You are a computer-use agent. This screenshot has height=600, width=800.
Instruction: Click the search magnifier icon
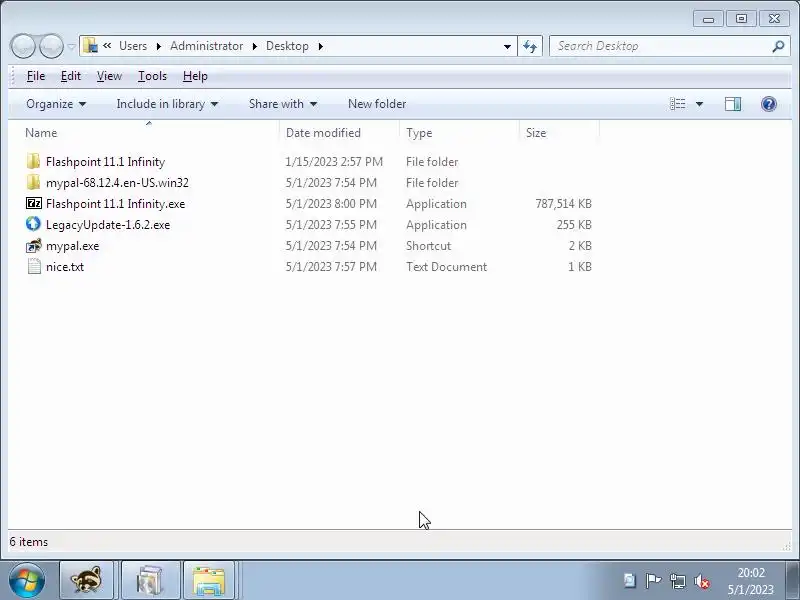tap(778, 46)
